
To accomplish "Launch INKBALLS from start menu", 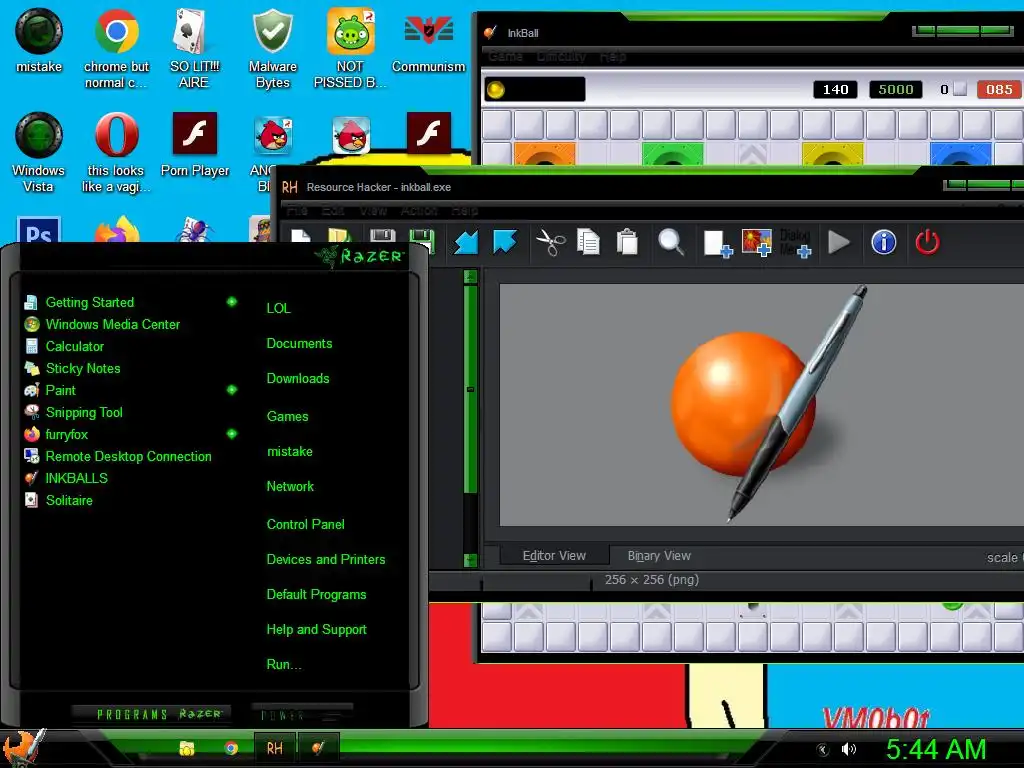I will click(x=66, y=478).
